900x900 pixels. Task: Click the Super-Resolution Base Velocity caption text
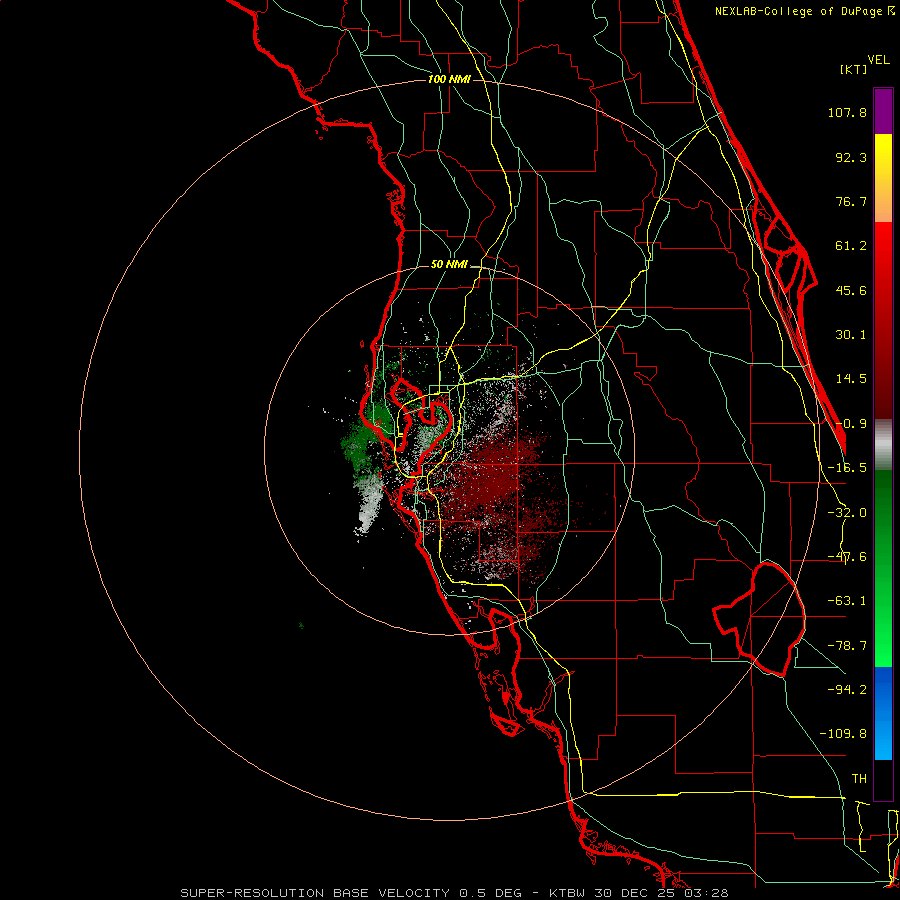pos(454,893)
